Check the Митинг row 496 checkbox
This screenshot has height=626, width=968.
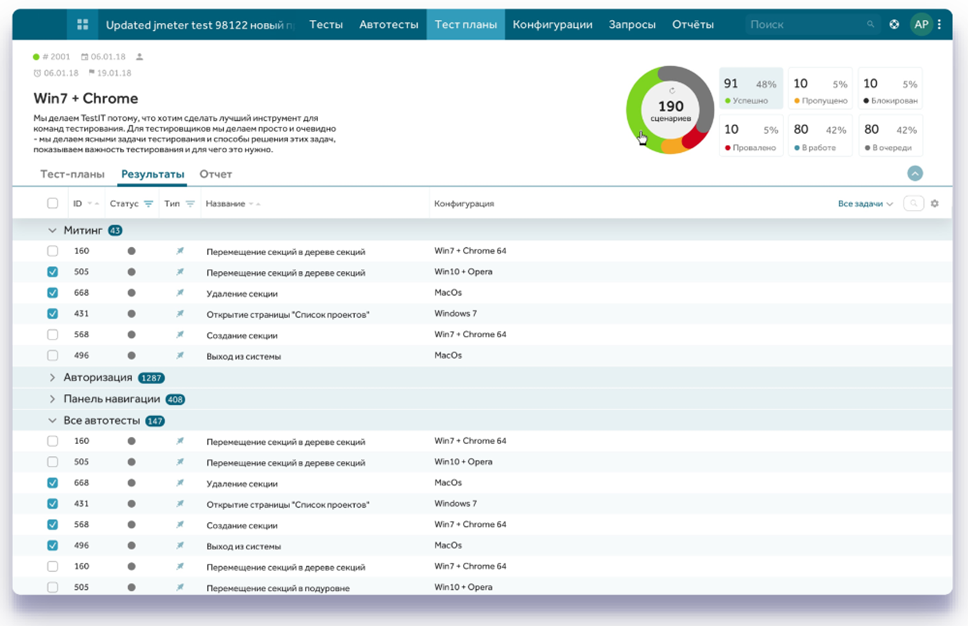point(52,356)
